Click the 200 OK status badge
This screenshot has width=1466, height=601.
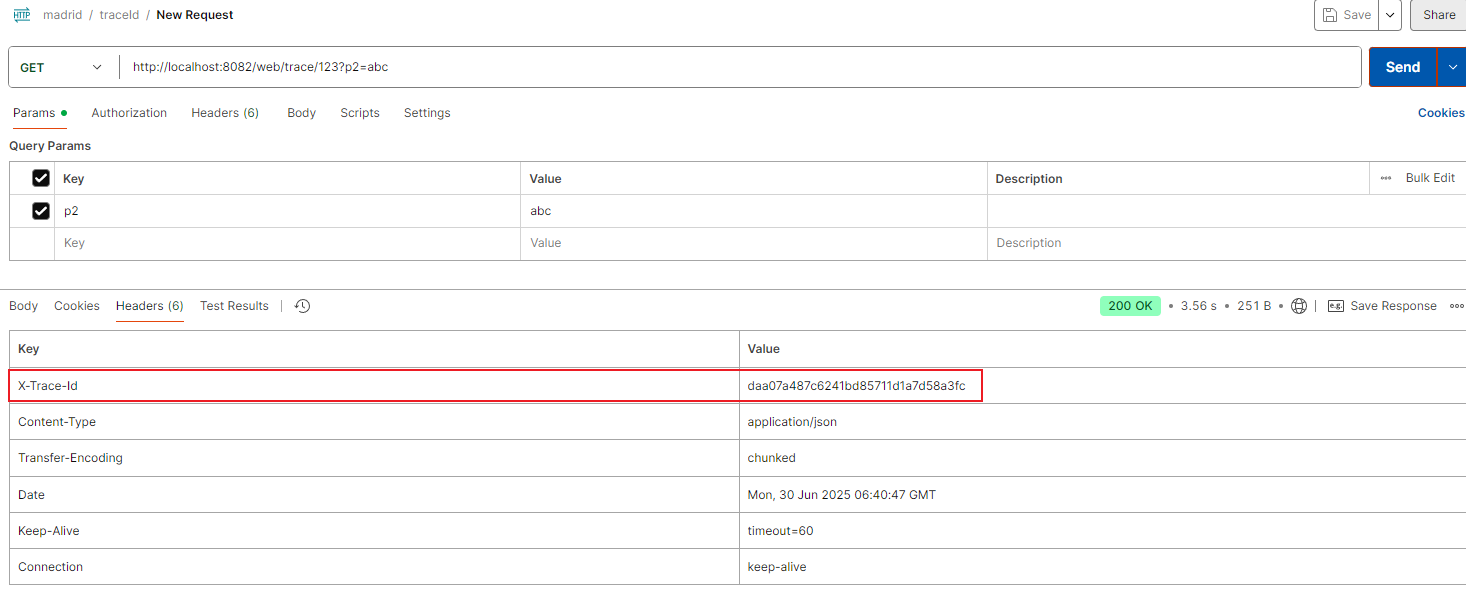click(1130, 305)
